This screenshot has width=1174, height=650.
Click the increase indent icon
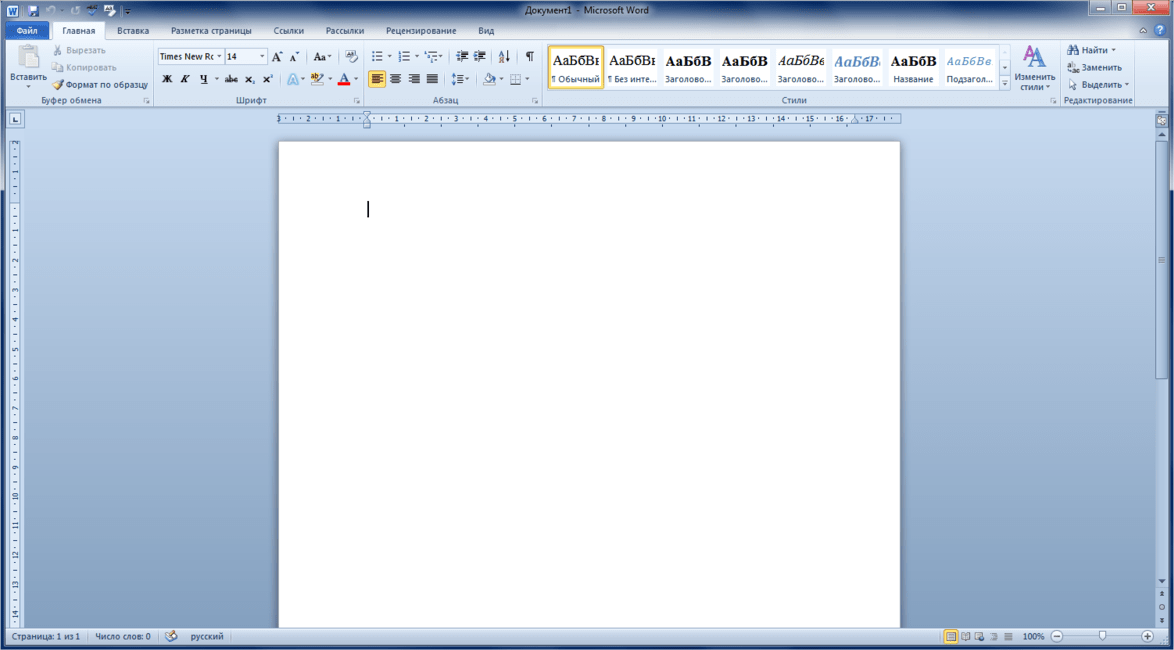tap(480, 57)
